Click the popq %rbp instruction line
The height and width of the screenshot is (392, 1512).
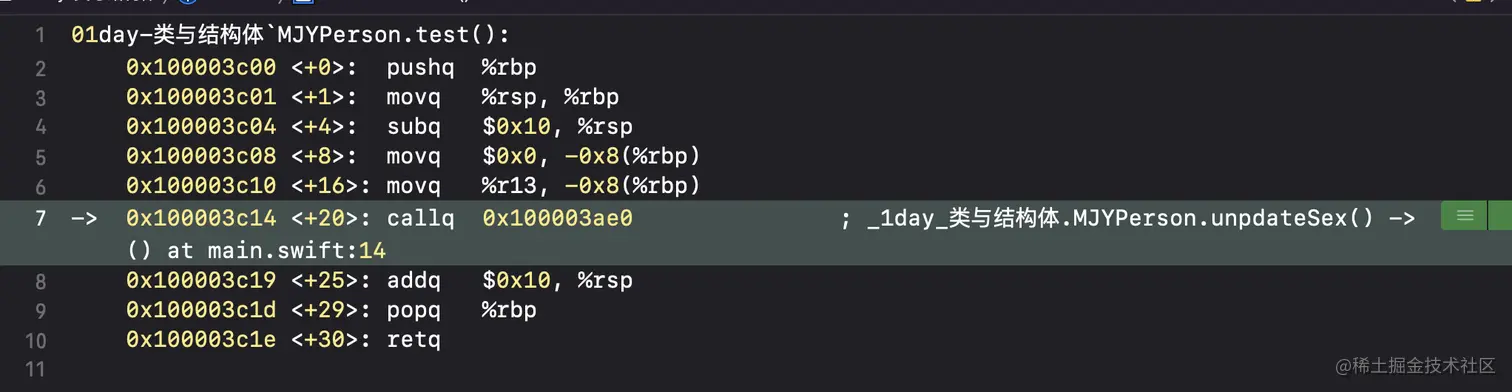[462, 310]
